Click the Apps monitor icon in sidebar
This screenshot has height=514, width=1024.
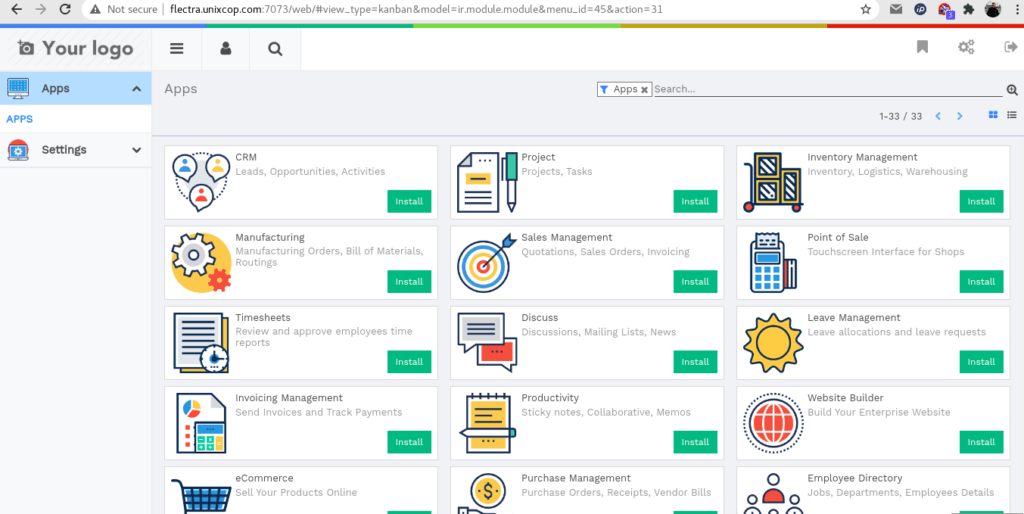(x=18, y=88)
